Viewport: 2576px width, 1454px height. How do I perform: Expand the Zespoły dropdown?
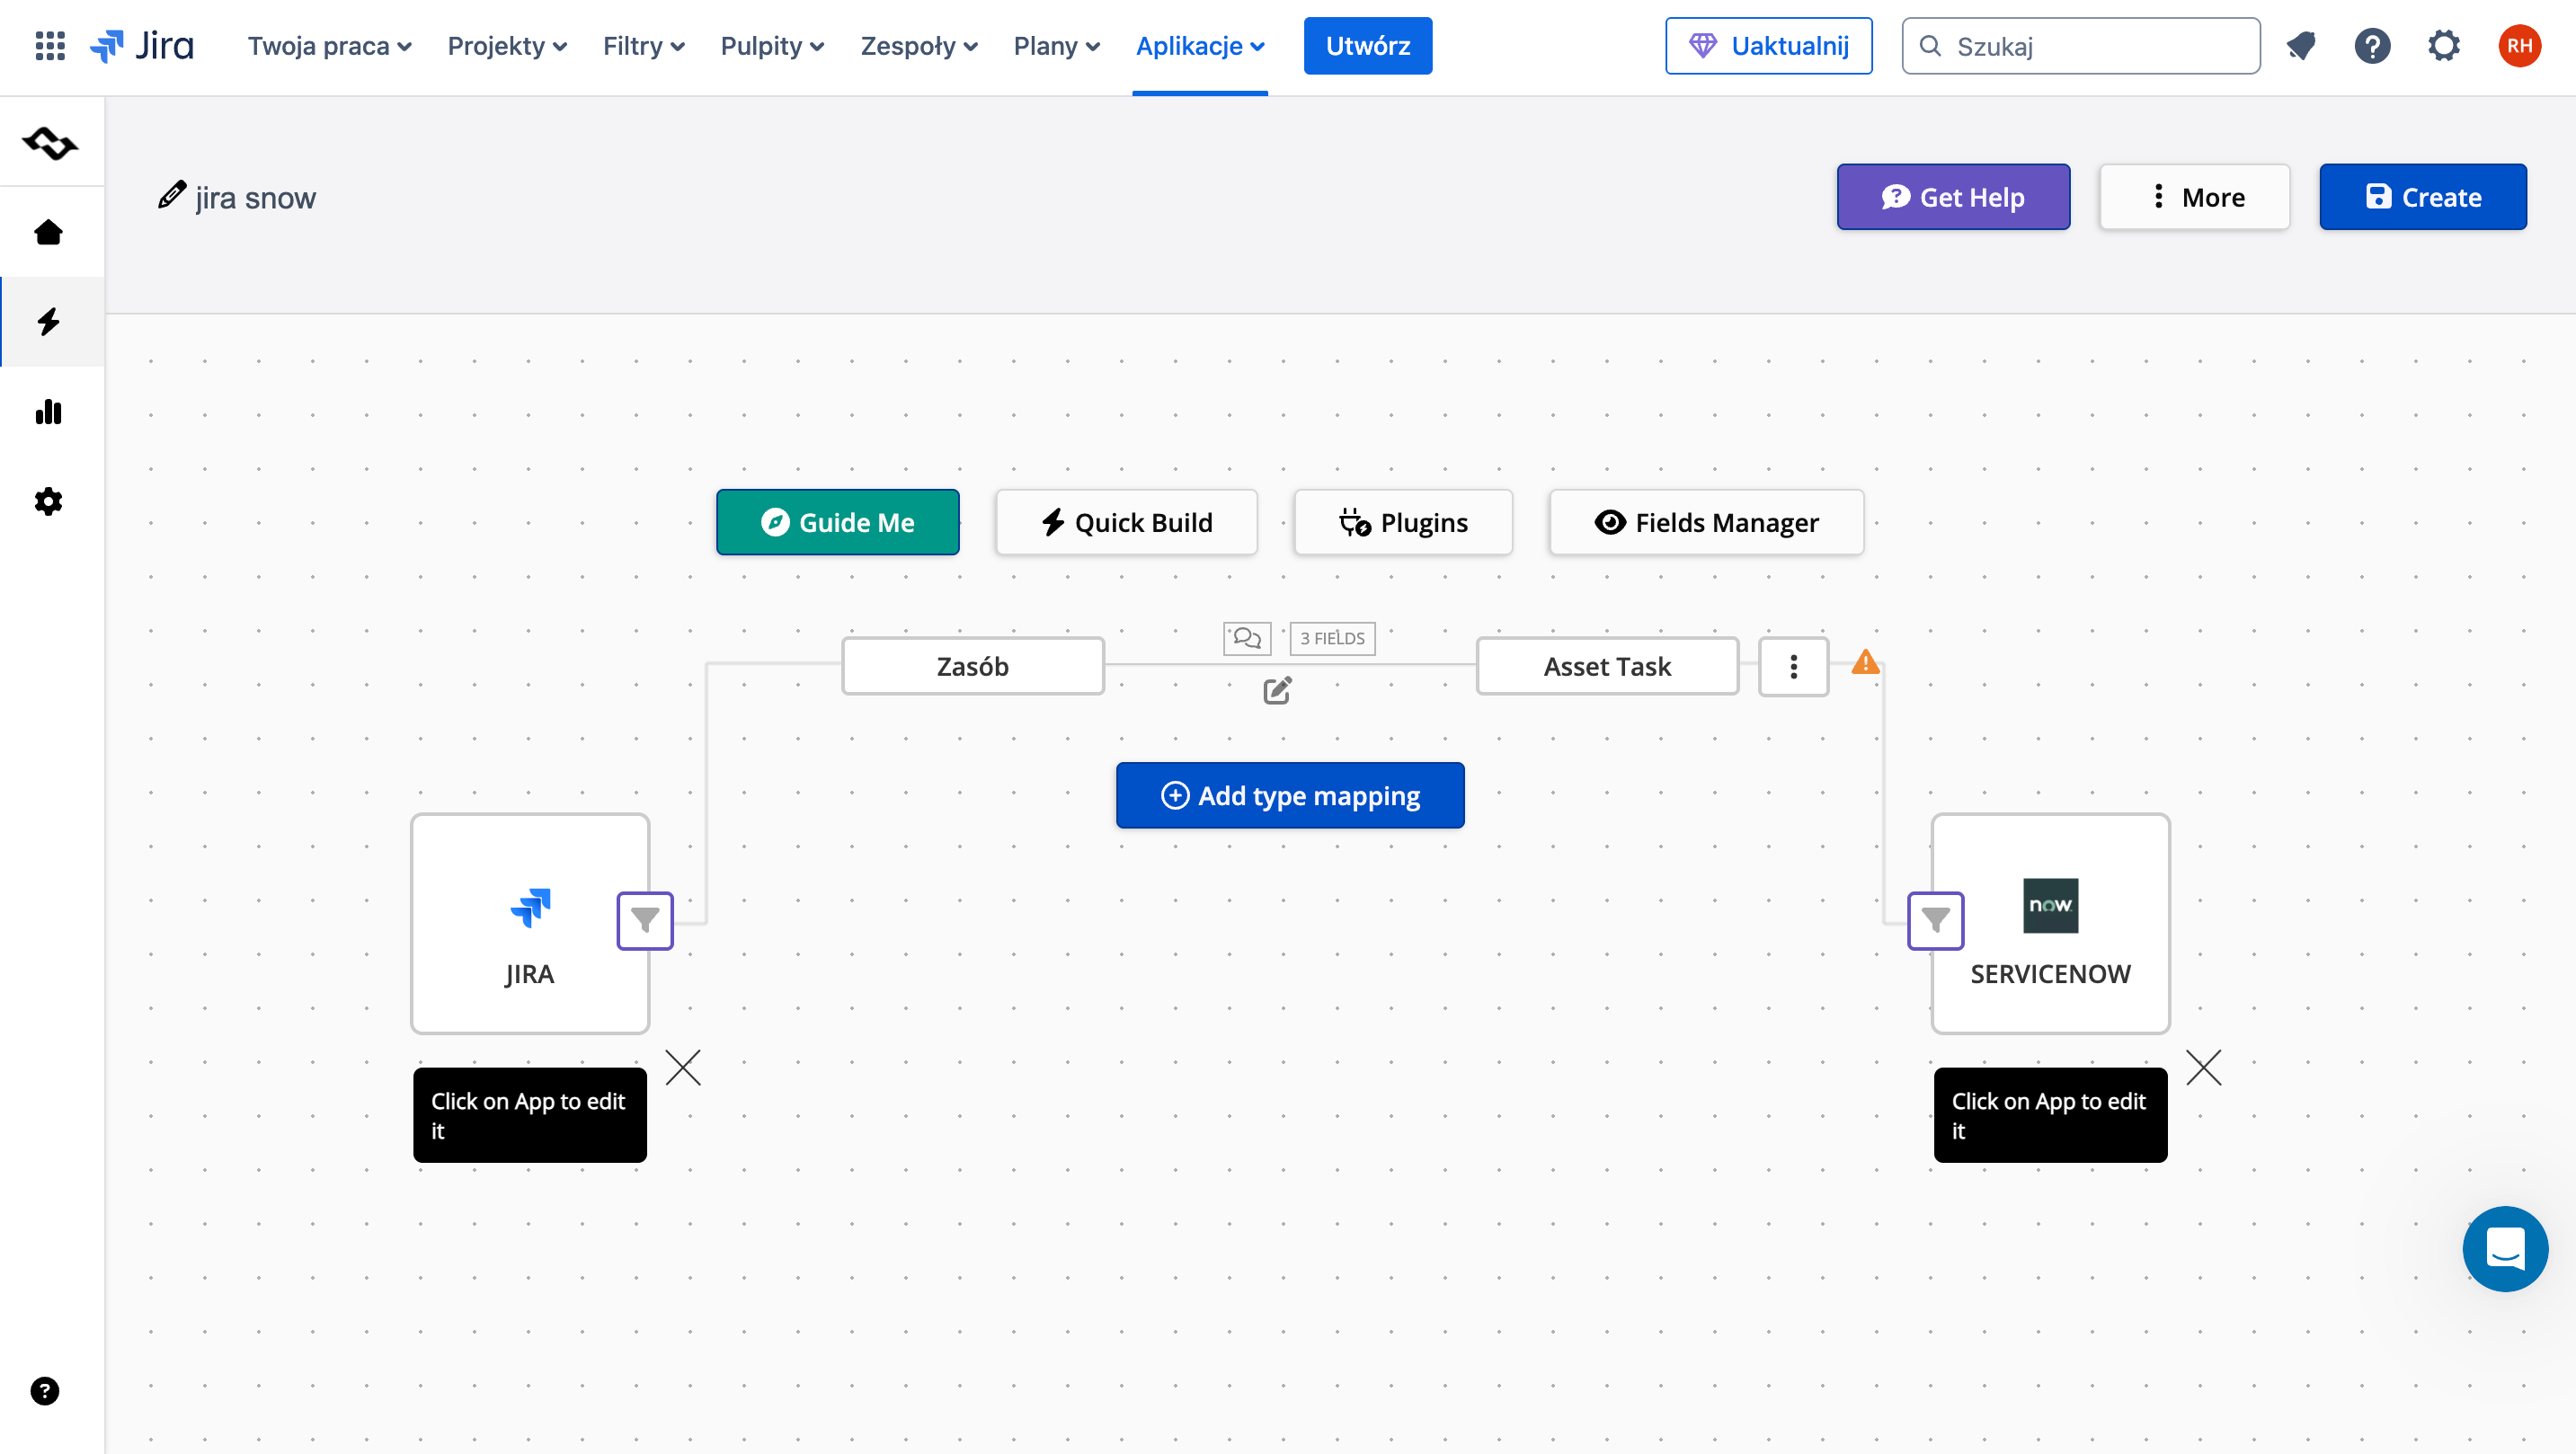pos(919,46)
